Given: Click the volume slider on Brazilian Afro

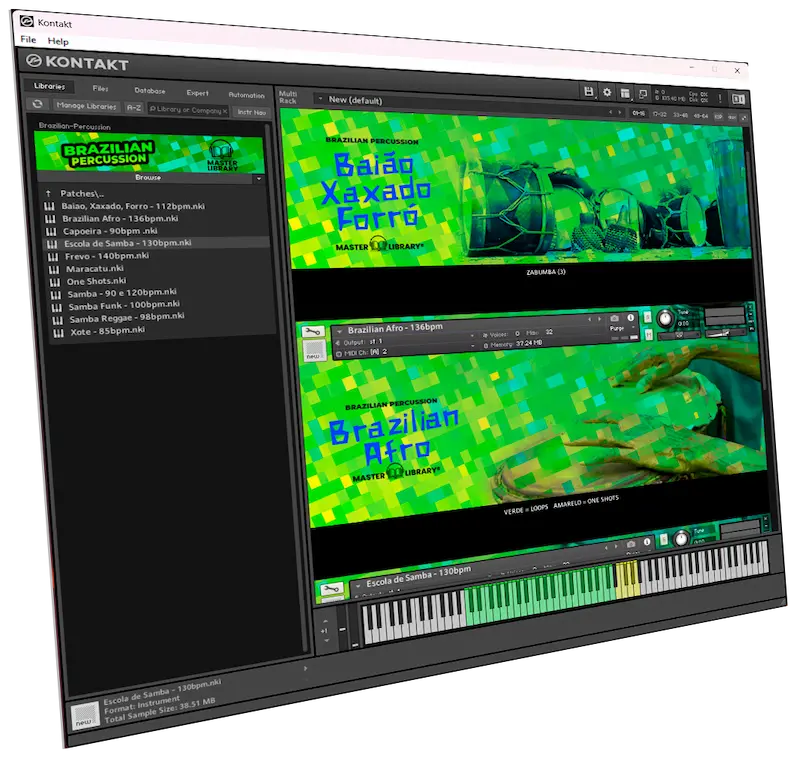Looking at the screenshot, I should pos(725,334).
